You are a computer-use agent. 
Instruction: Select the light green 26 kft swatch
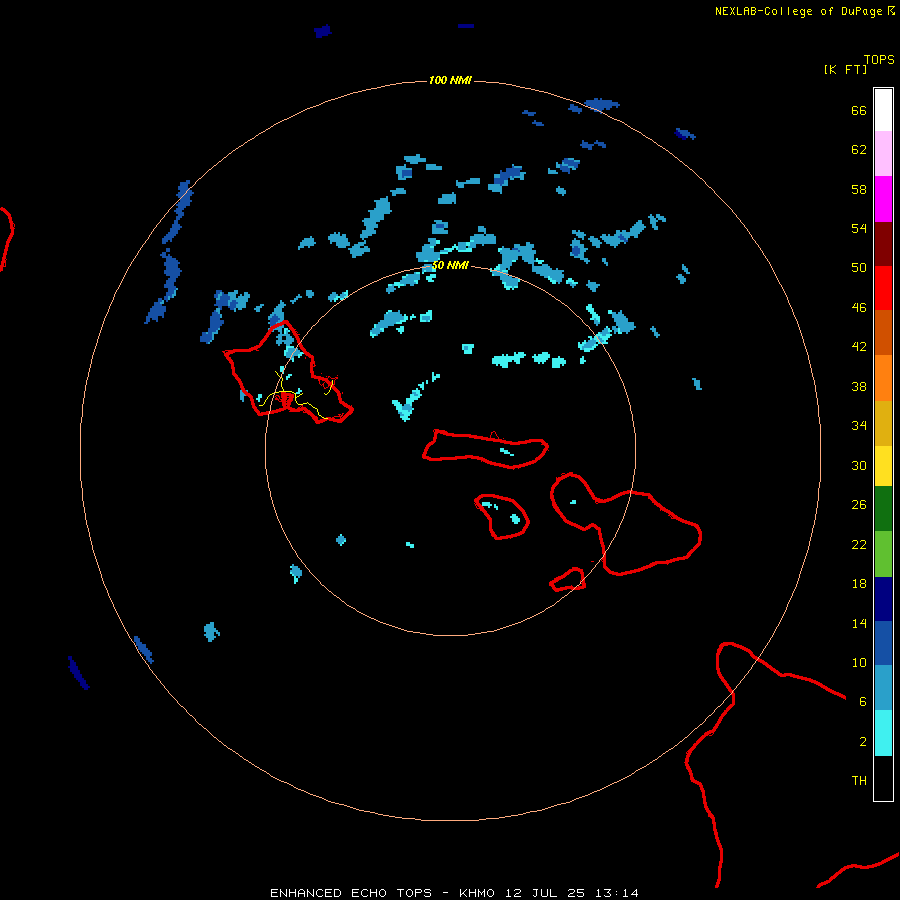[883, 554]
